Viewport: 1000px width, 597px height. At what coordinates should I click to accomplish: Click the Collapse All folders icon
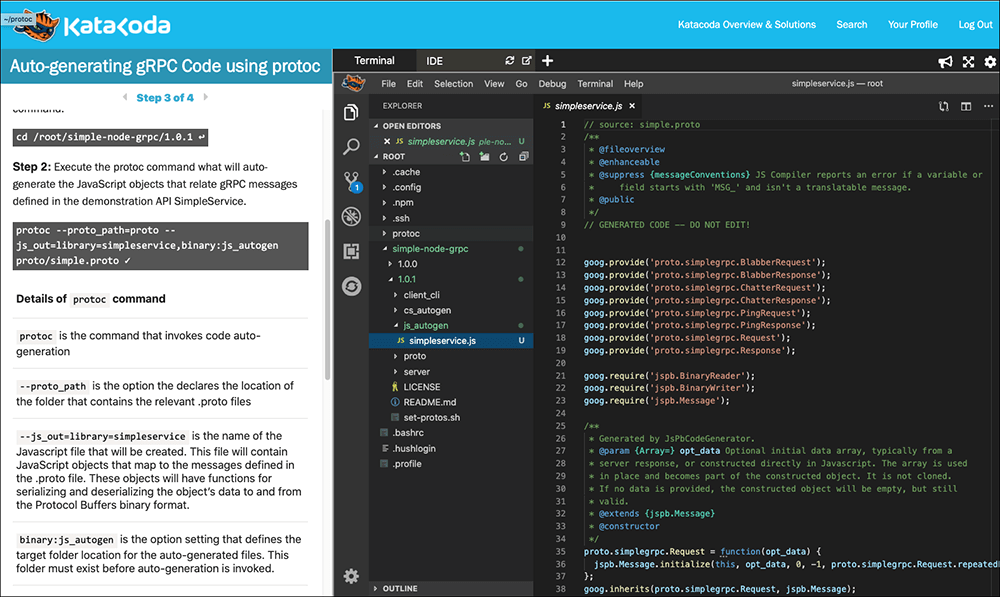(x=524, y=156)
